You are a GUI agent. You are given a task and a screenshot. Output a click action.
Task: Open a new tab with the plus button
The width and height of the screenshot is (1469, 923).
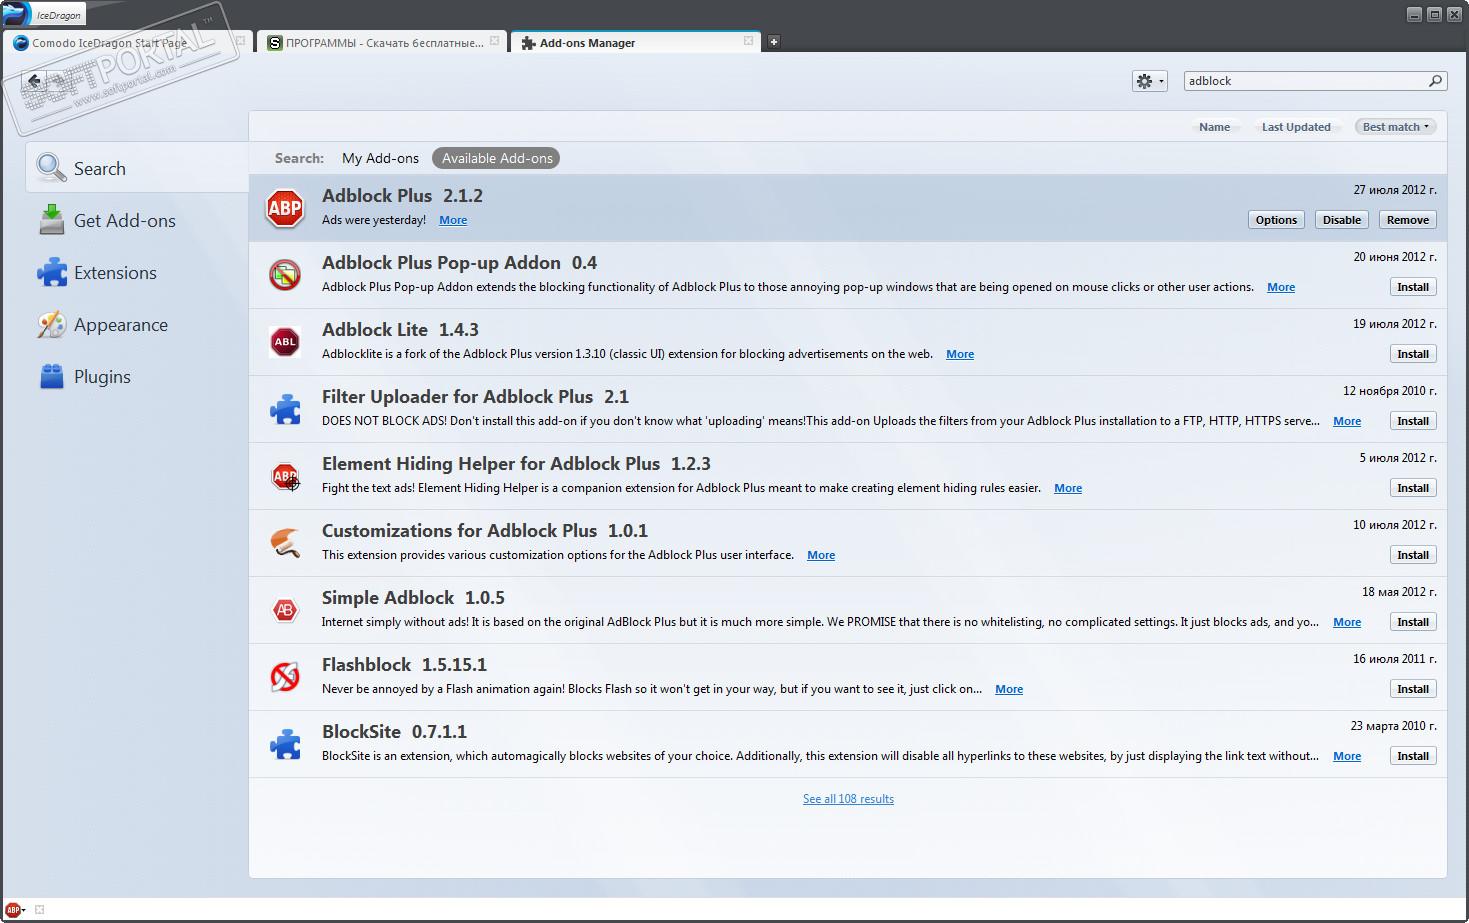[773, 42]
